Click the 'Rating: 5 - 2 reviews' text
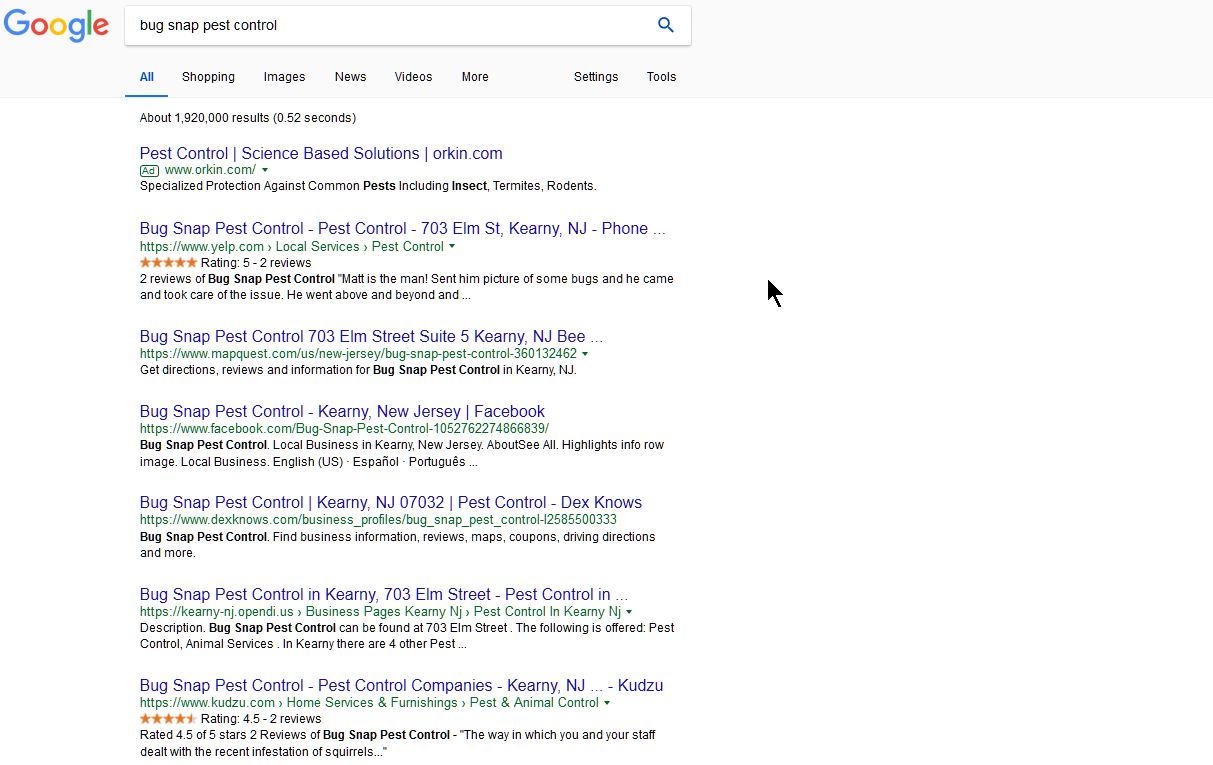This screenshot has height=765, width=1213. (x=256, y=263)
